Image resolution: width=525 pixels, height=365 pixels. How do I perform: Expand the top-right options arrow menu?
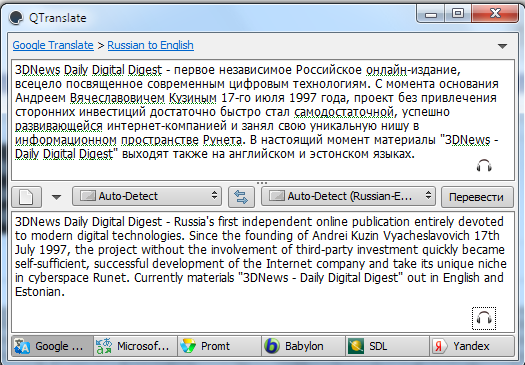[x=502, y=46]
